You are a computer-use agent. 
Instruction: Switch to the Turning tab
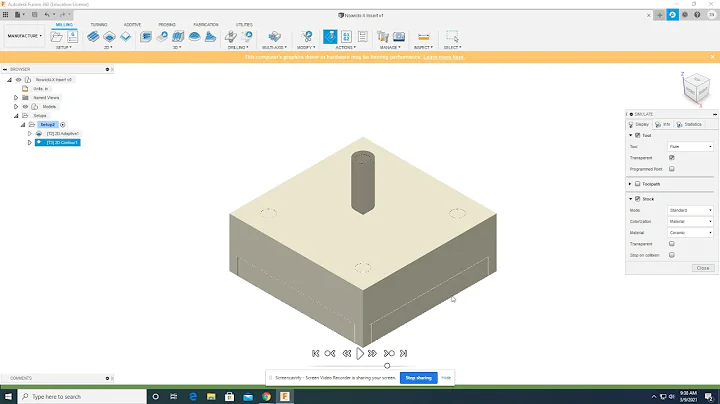[99, 24]
